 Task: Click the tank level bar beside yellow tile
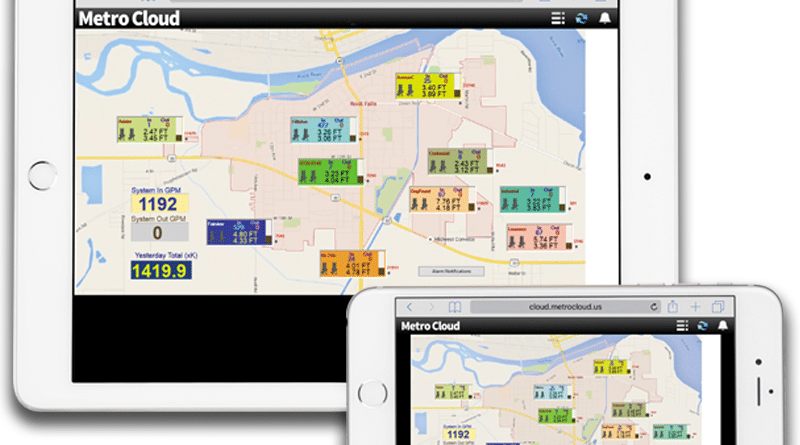(x=457, y=86)
